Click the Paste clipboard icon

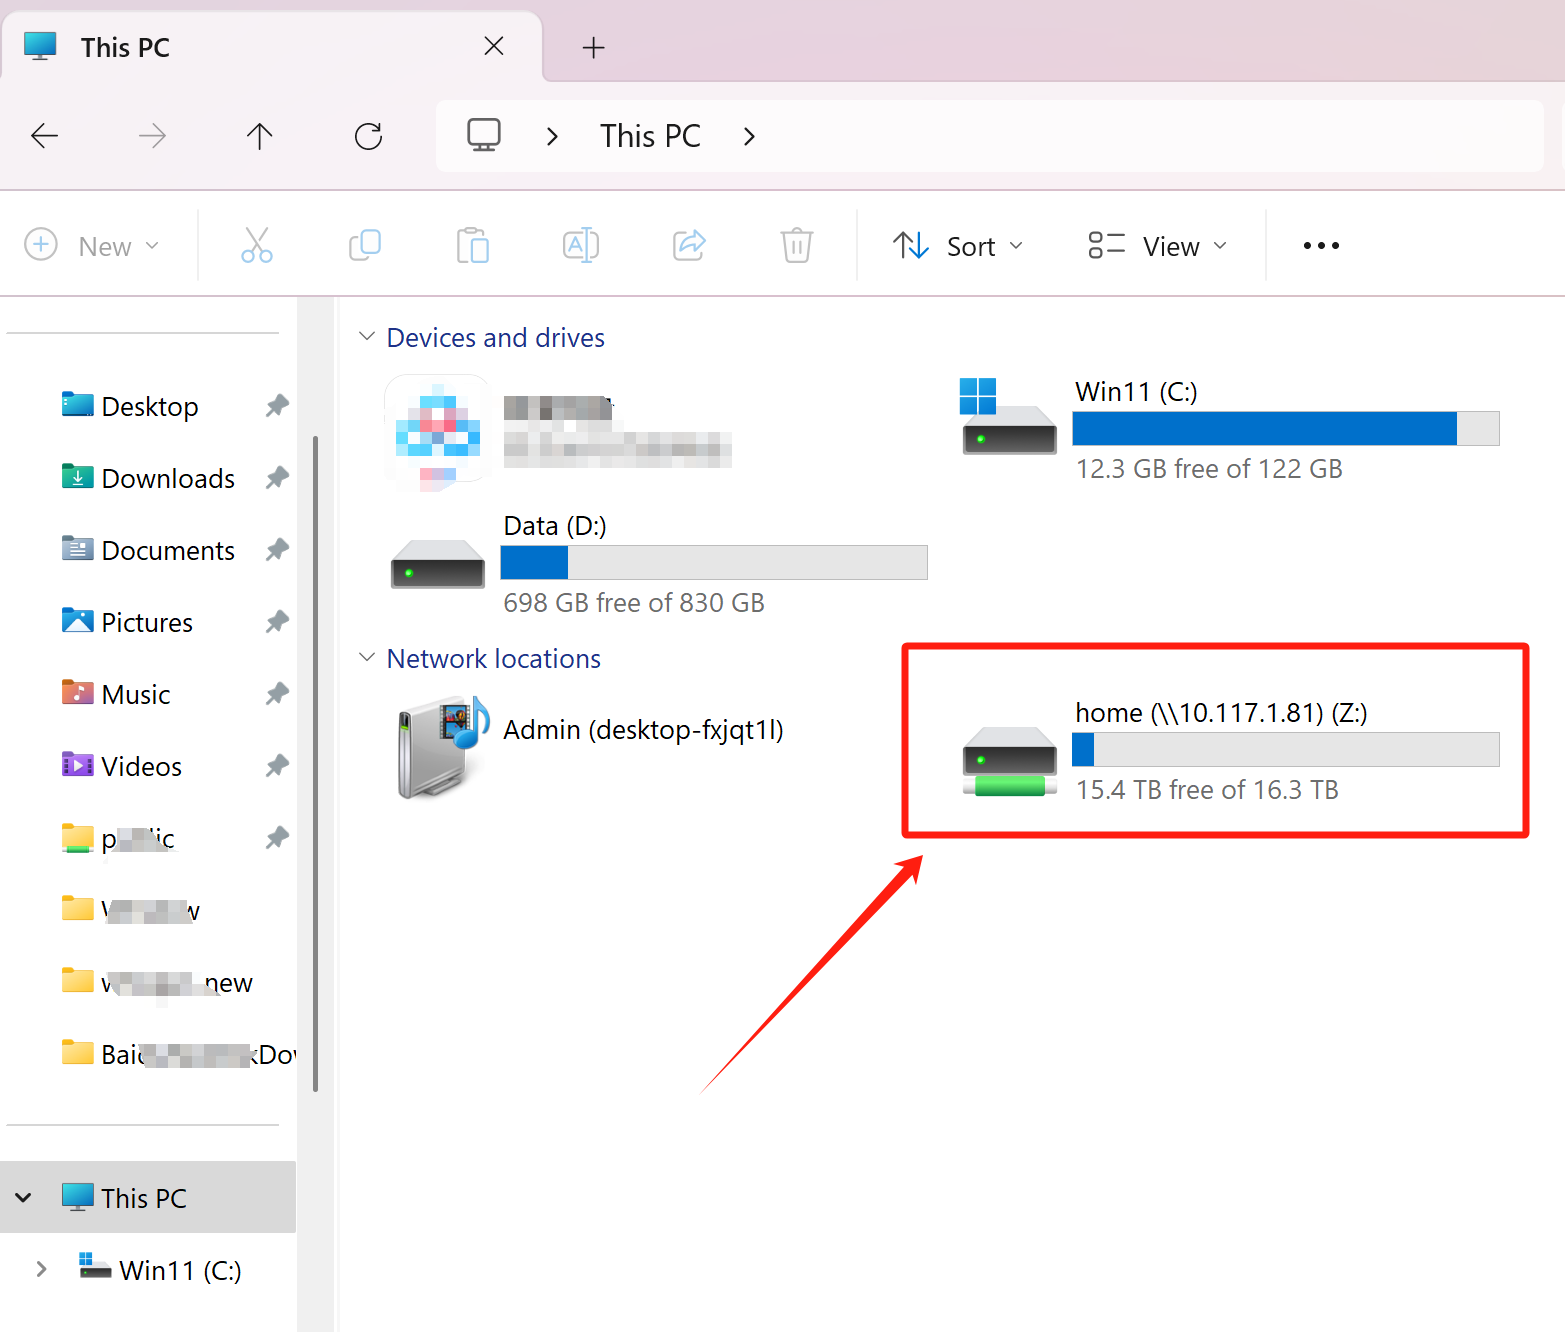click(x=472, y=245)
